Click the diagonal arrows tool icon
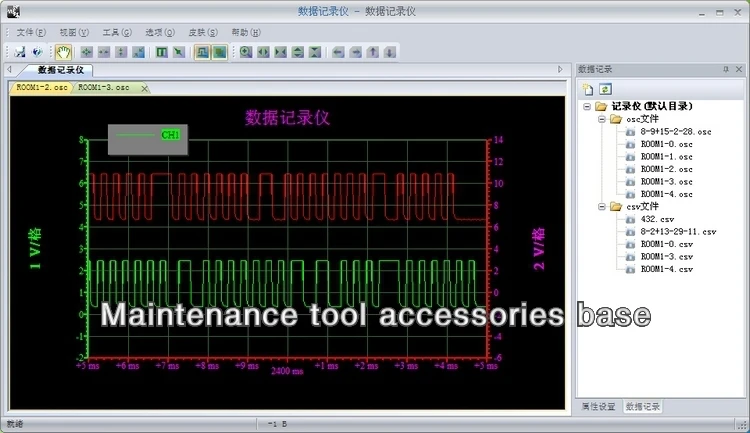This screenshot has height=433, width=750. pyautogui.click(x=138, y=52)
